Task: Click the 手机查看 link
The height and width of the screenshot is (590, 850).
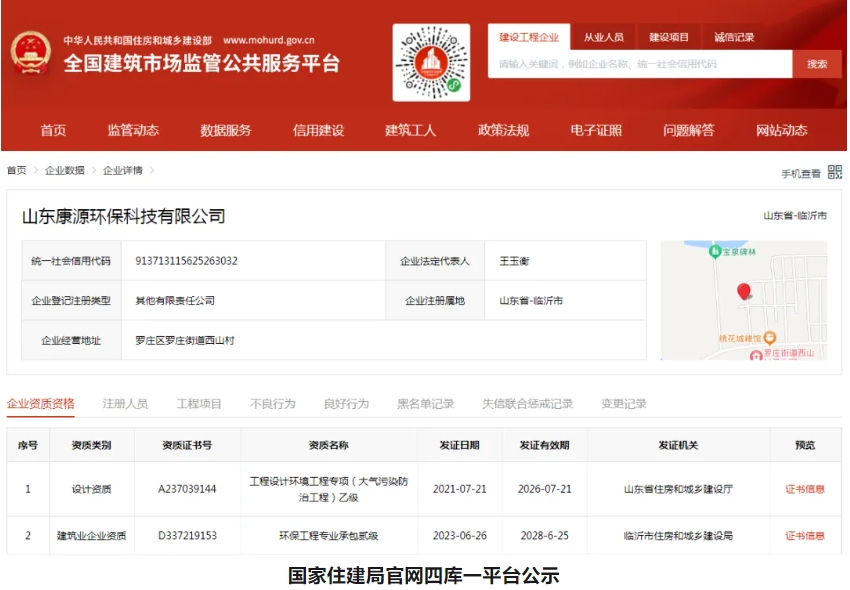Action: tap(801, 174)
